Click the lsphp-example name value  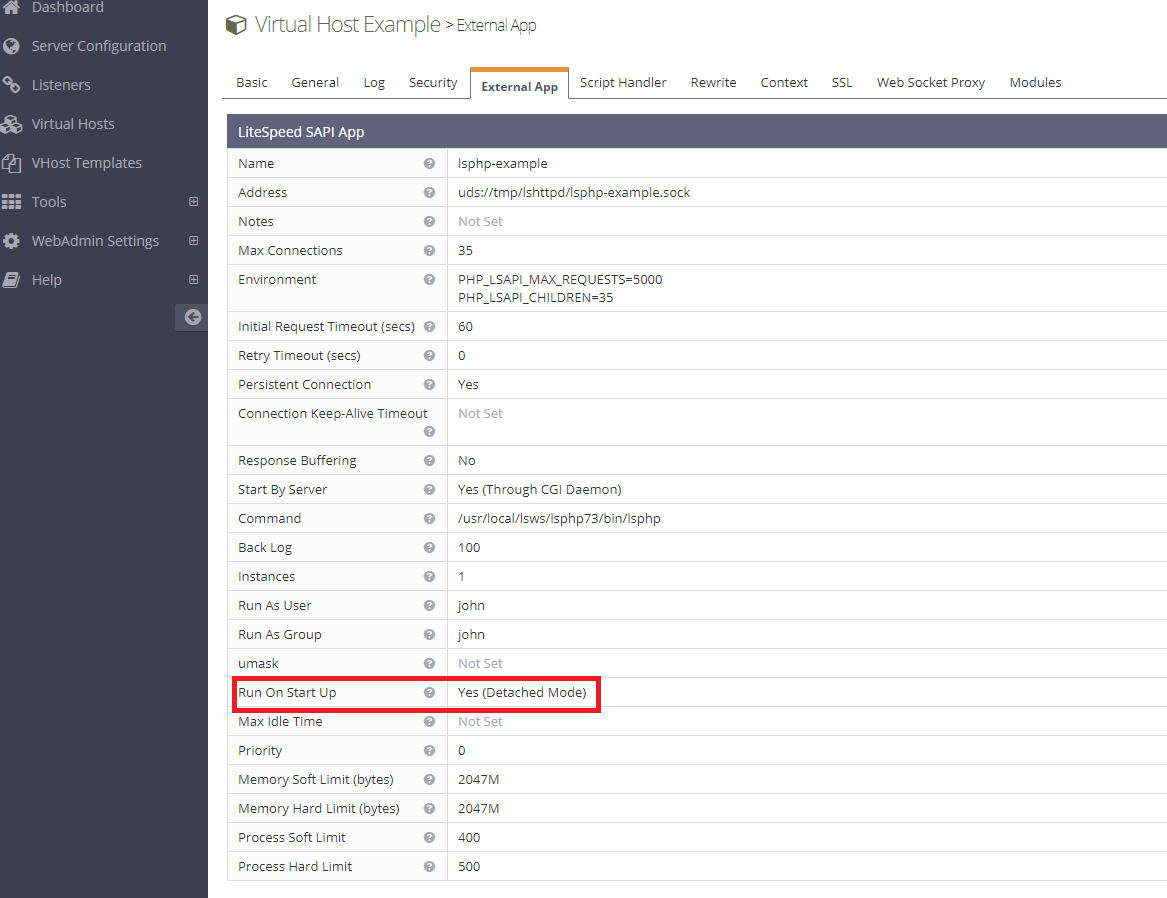[x=502, y=164]
